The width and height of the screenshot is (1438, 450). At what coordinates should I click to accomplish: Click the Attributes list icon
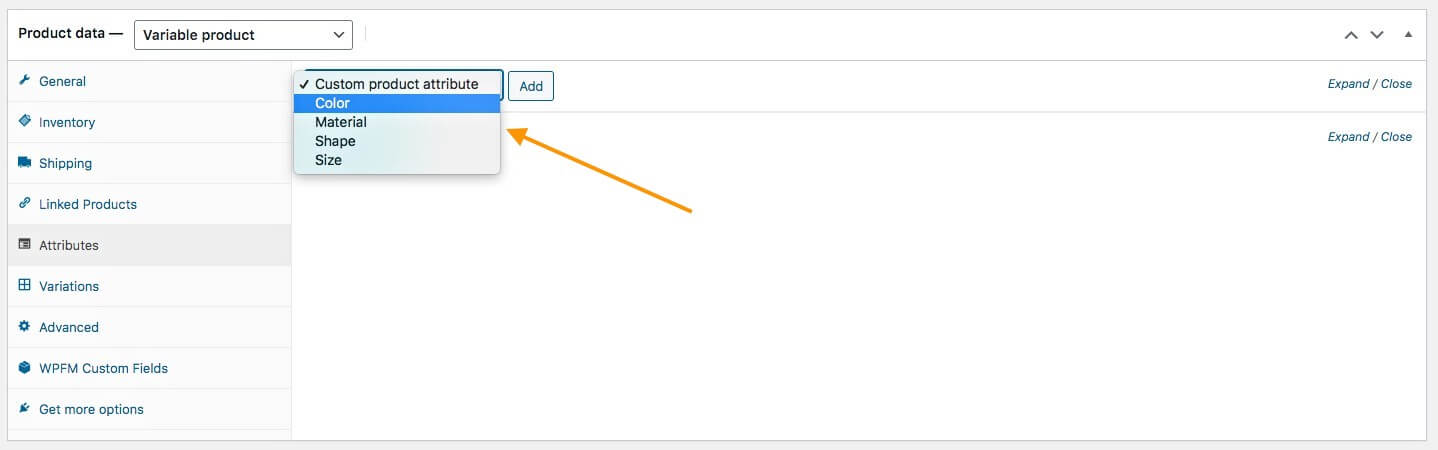[24, 244]
